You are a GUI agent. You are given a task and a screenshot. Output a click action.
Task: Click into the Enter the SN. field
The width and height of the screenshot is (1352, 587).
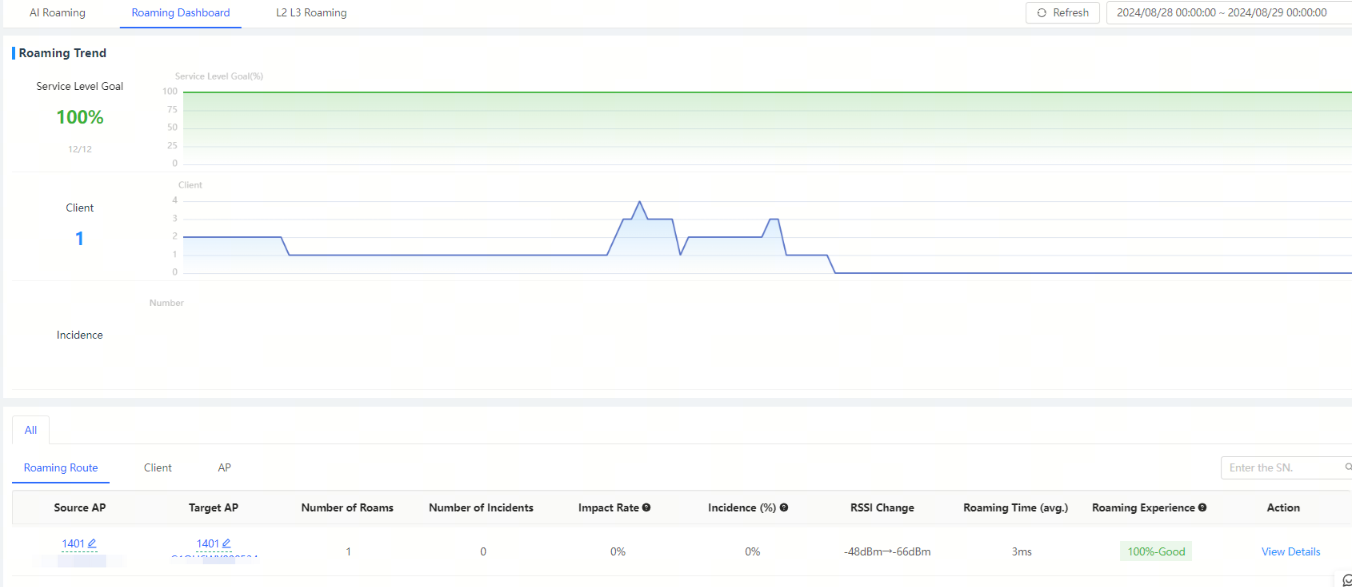click(1280, 468)
